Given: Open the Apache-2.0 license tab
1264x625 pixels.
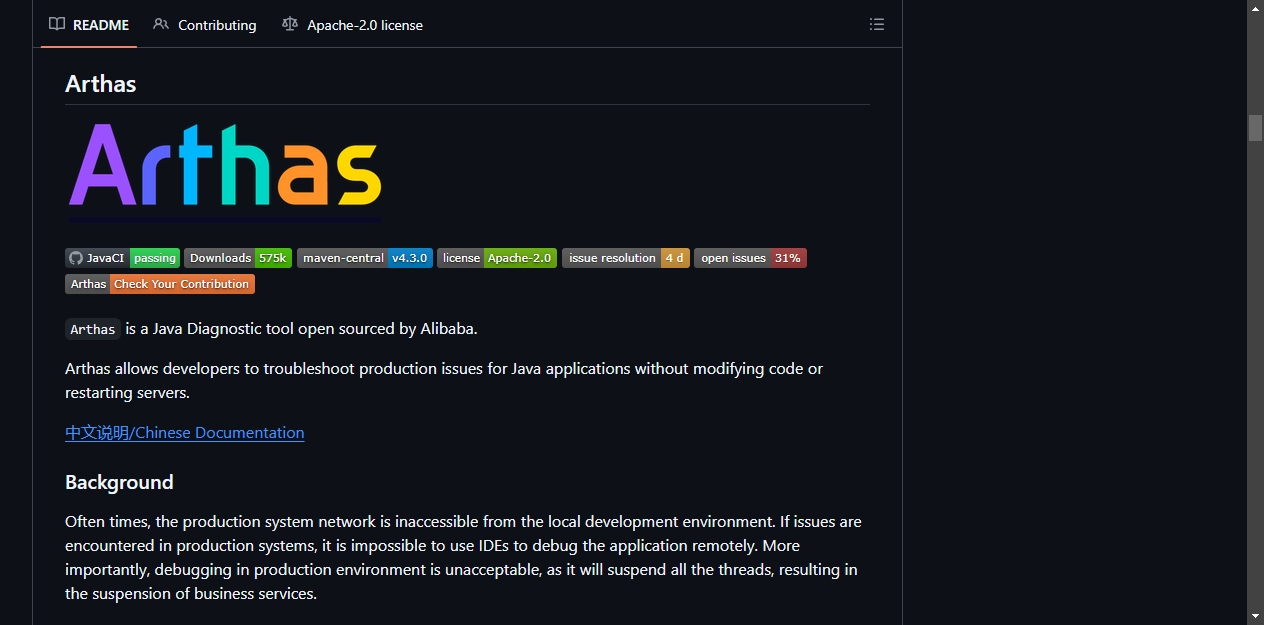Looking at the screenshot, I should click(x=352, y=25).
